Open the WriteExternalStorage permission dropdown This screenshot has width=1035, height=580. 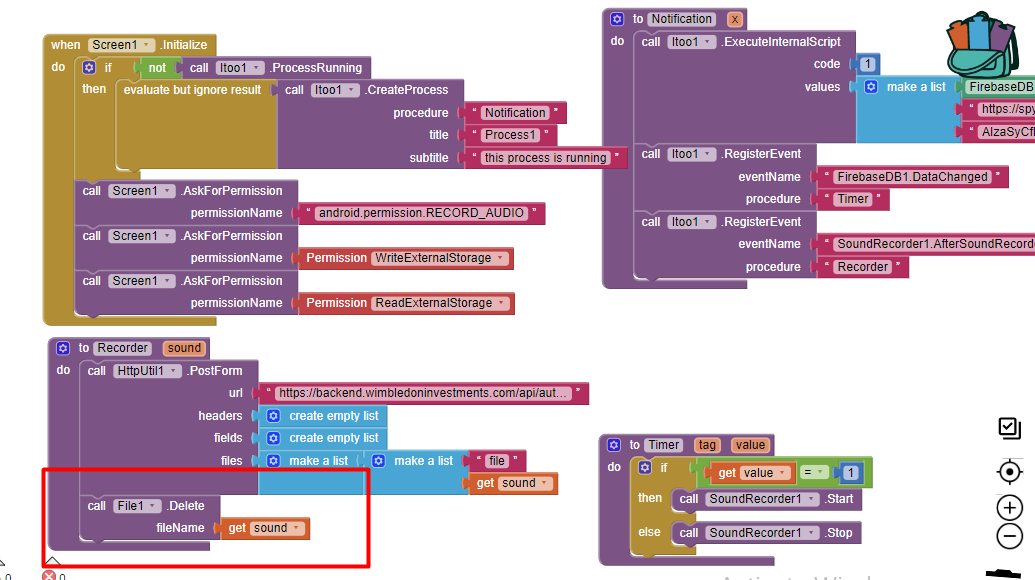tap(500, 258)
